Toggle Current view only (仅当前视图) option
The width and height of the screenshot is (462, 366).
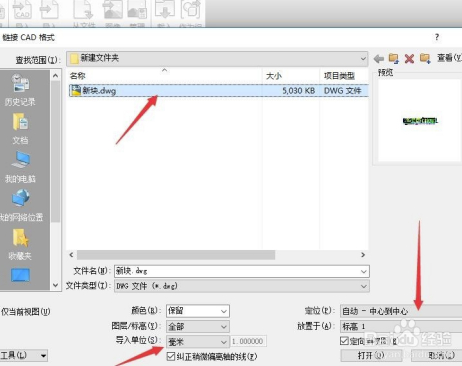click(x=26, y=312)
